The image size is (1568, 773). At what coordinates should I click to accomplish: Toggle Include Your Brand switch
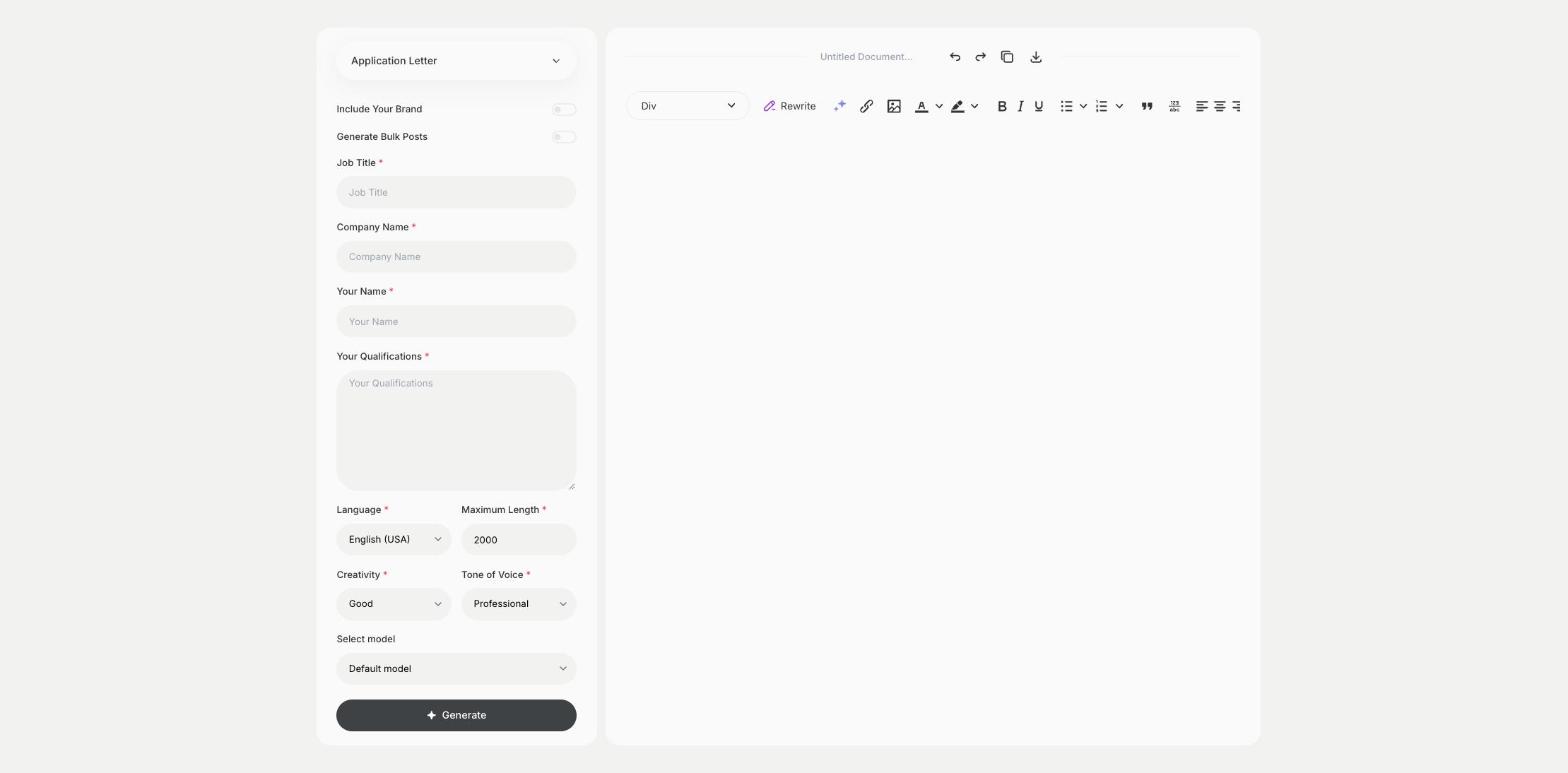(564, 110)
